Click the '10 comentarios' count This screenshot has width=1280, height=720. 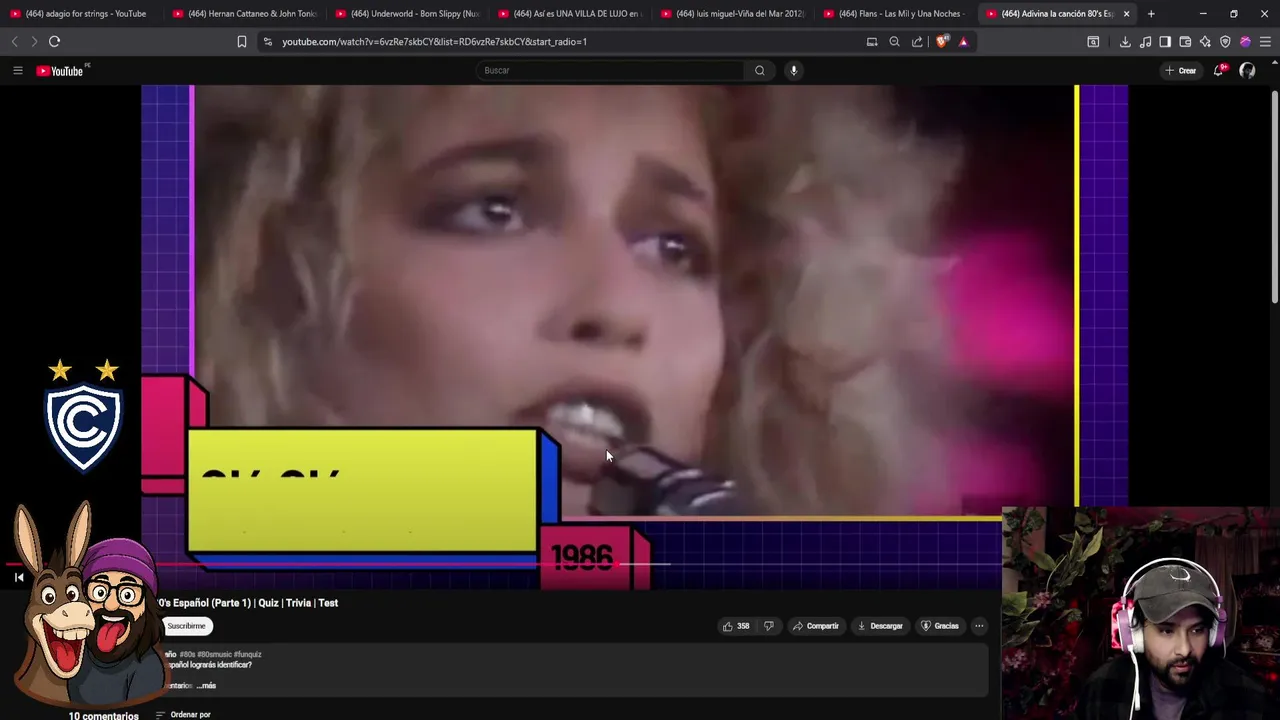pos(103,716)
